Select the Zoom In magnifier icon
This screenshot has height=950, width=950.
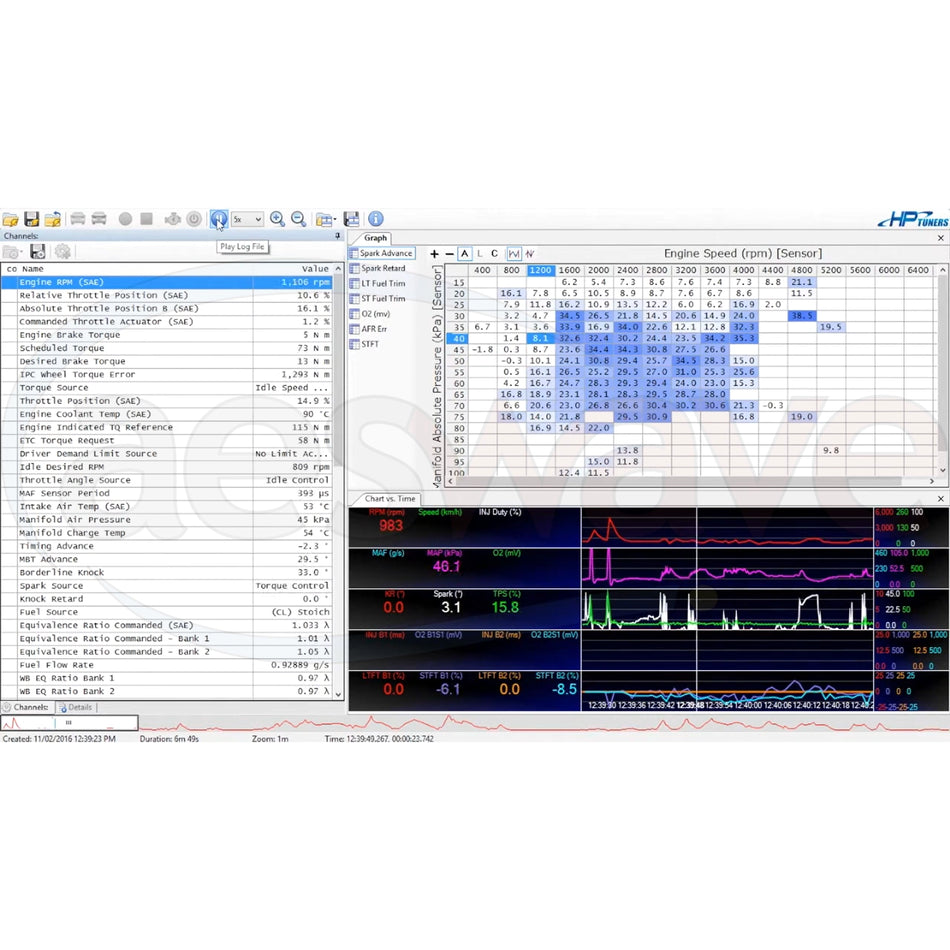278,218
